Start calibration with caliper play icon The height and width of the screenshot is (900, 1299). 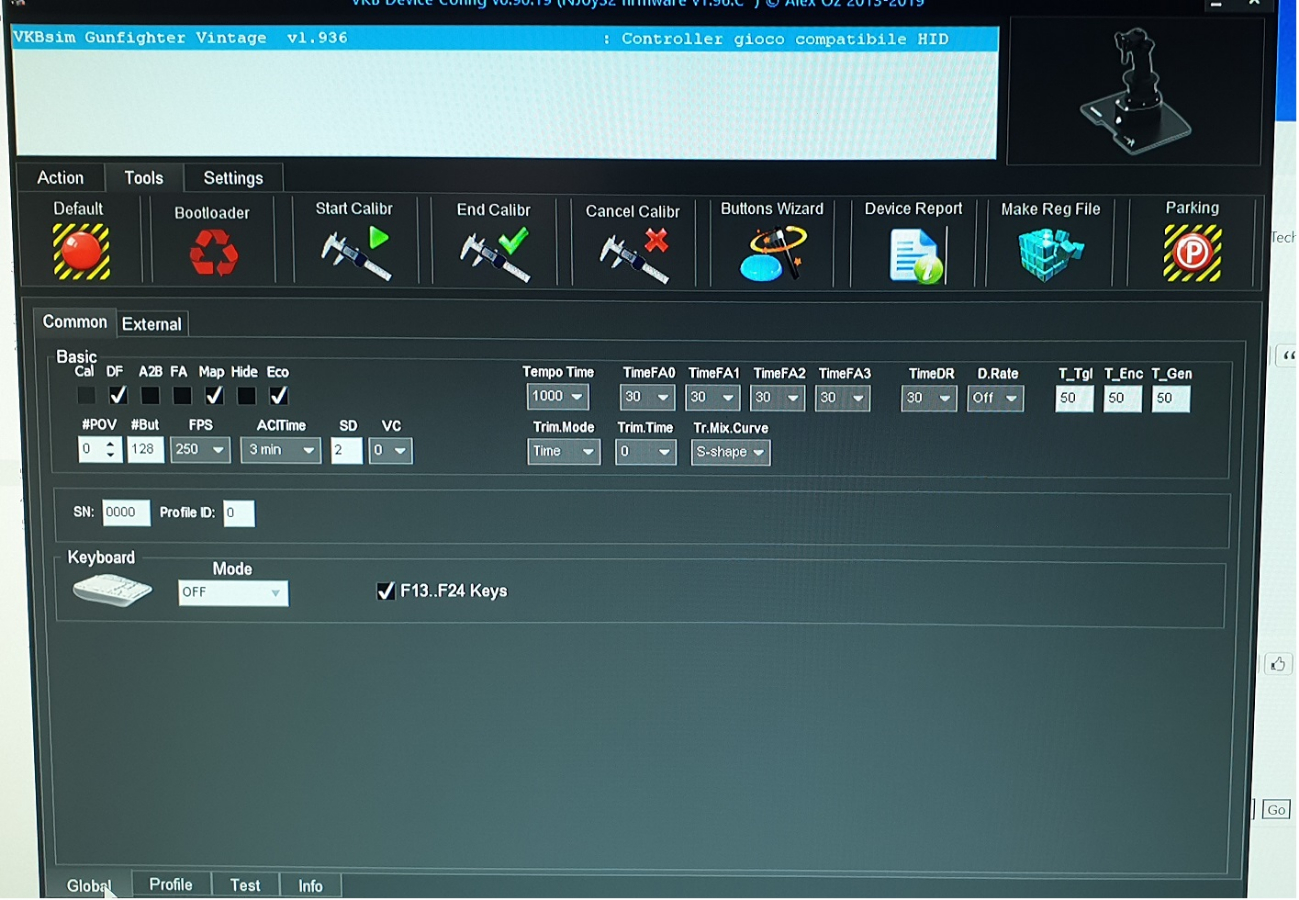pyautogui.click(x=355, y=253)
